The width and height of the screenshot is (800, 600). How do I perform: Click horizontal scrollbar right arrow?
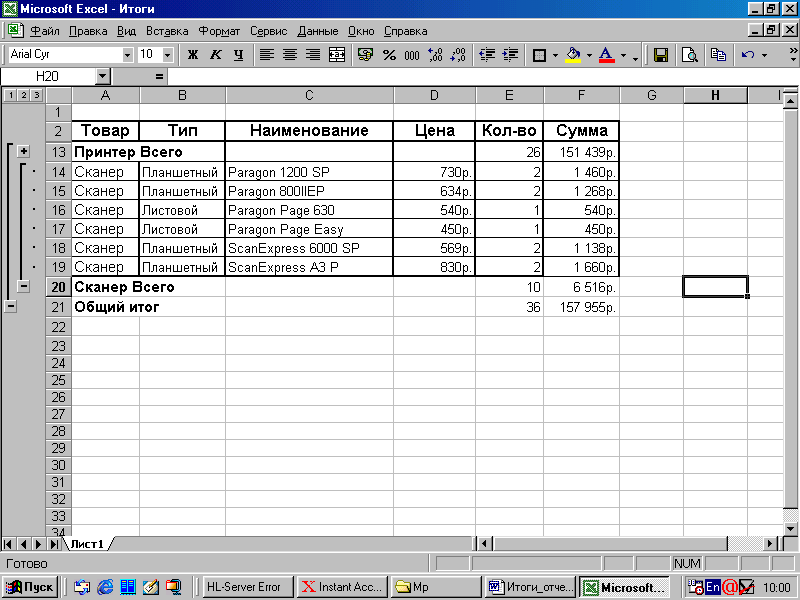(x=771, y=544)
